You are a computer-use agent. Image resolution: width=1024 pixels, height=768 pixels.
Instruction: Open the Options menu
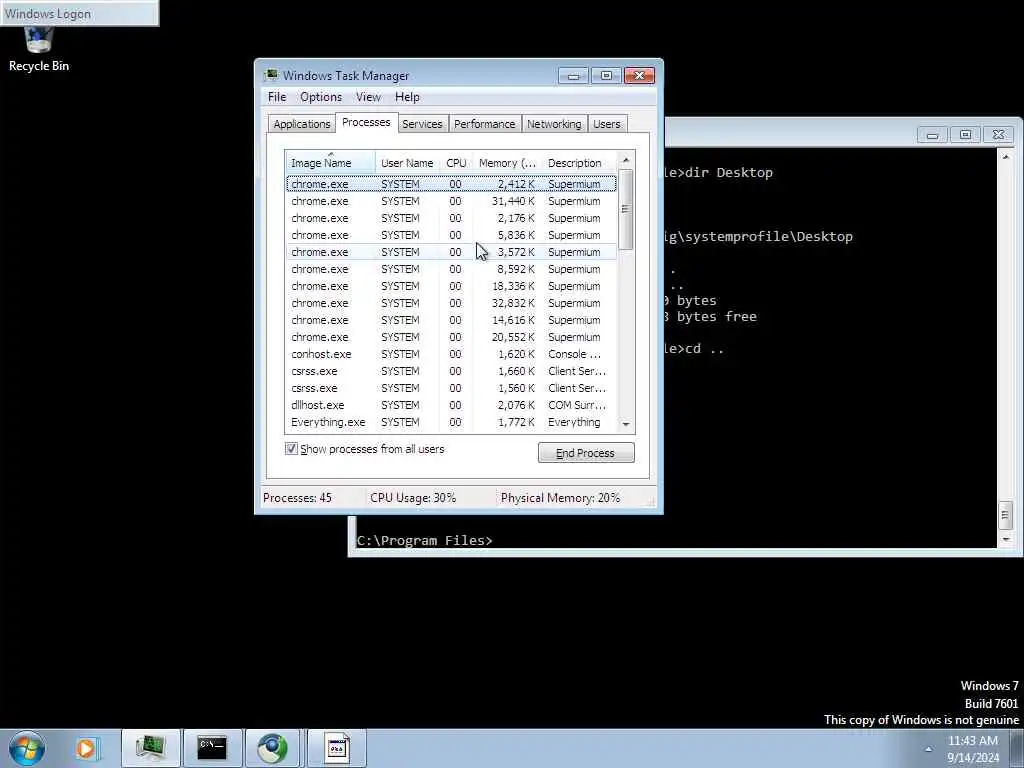(x=321, y=97)
